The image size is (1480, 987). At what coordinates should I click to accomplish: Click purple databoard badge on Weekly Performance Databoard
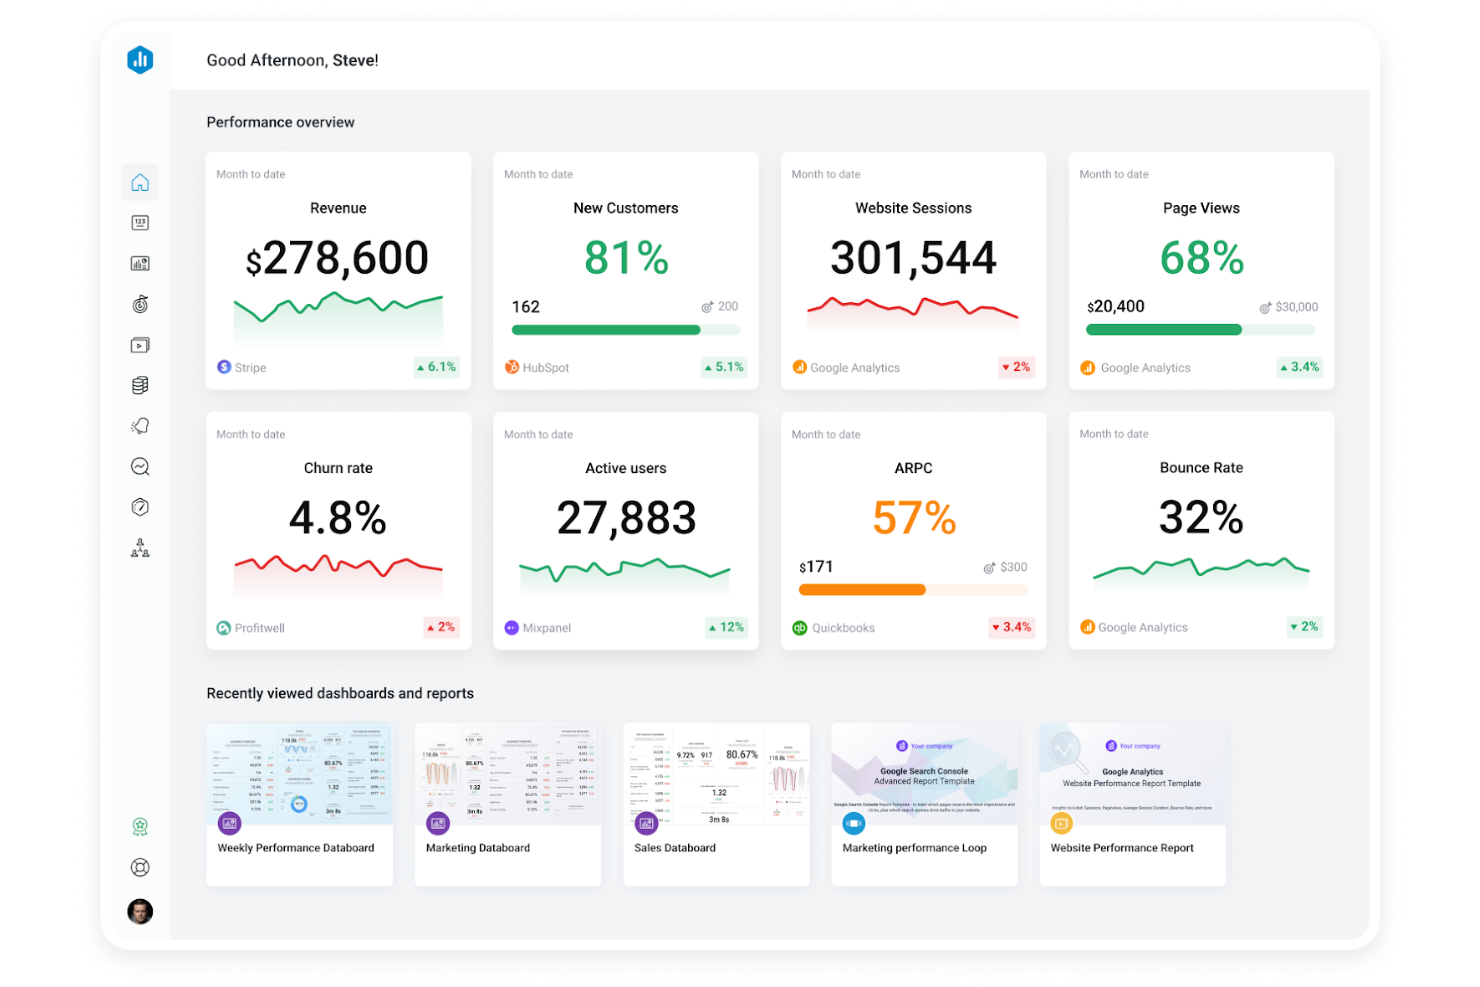(x=230, y=823)
